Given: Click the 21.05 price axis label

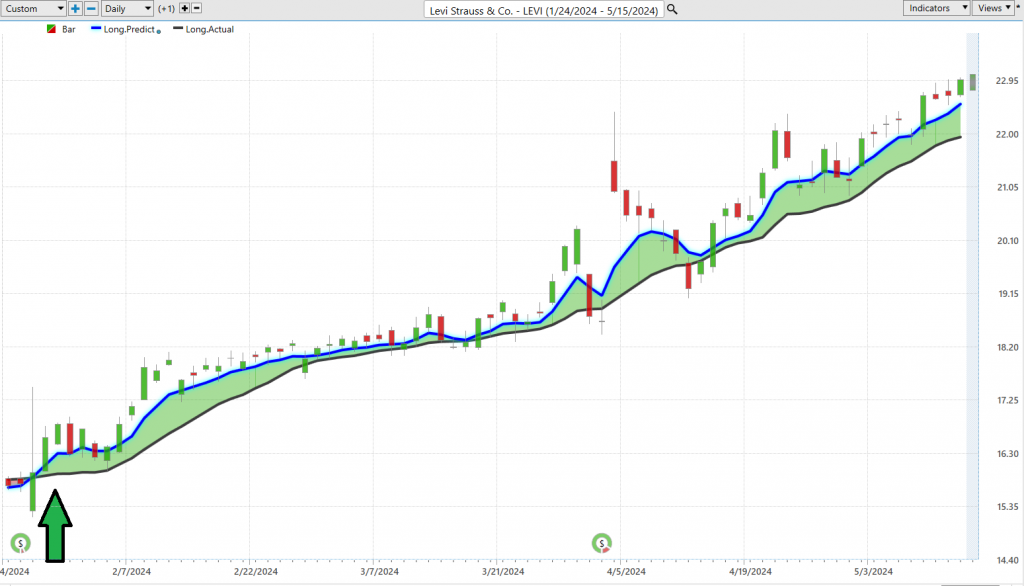Looking at the screenshot, I should click(x=1006, y=187).
